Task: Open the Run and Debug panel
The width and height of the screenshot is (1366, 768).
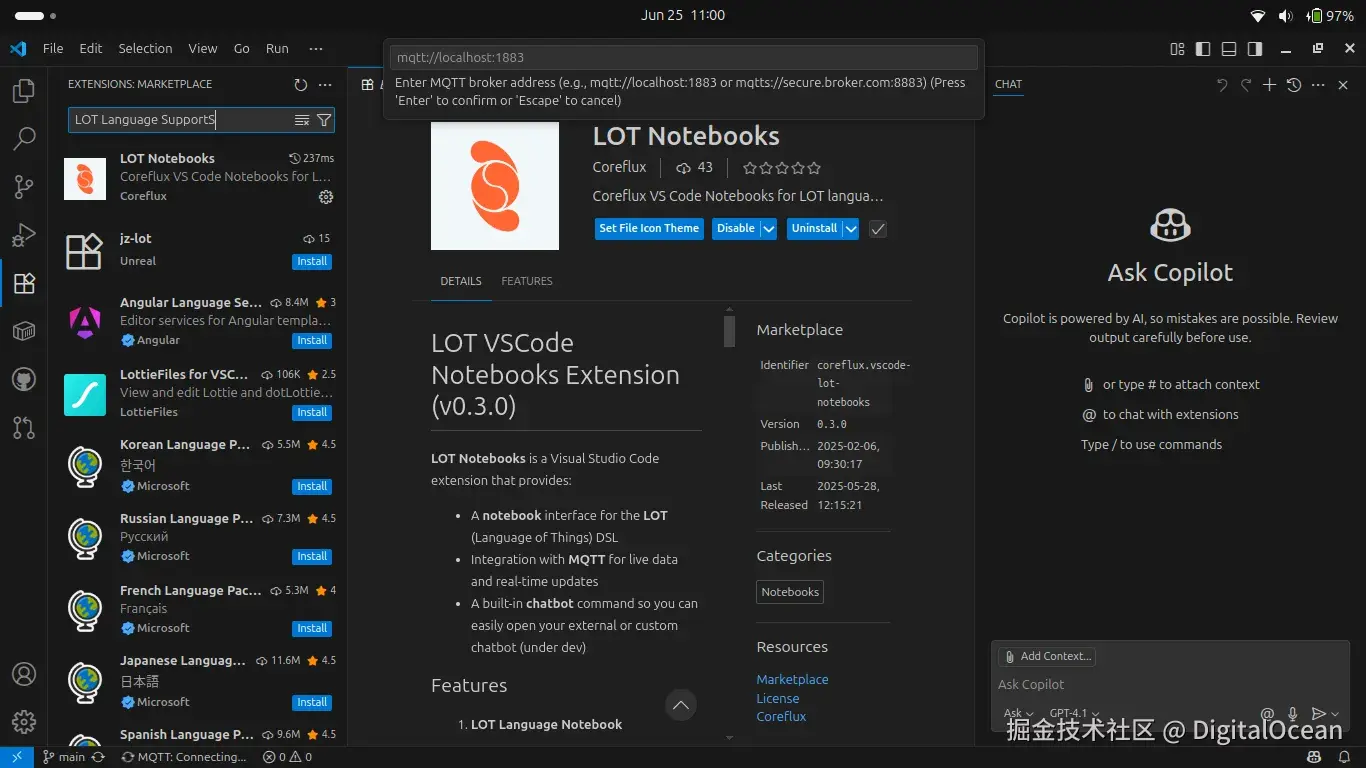Action: 24,234
